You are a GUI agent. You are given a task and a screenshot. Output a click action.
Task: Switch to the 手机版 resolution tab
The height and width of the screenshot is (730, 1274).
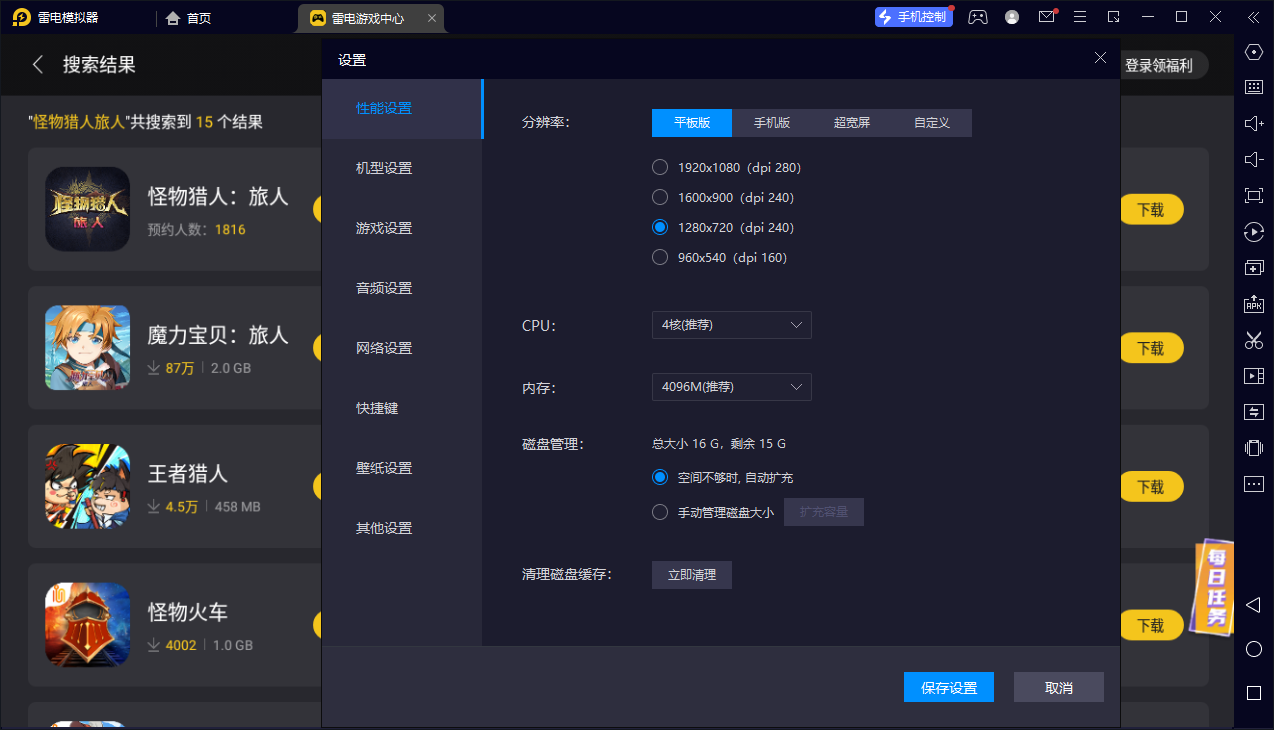pyautogui.click(x=771, y=123)
